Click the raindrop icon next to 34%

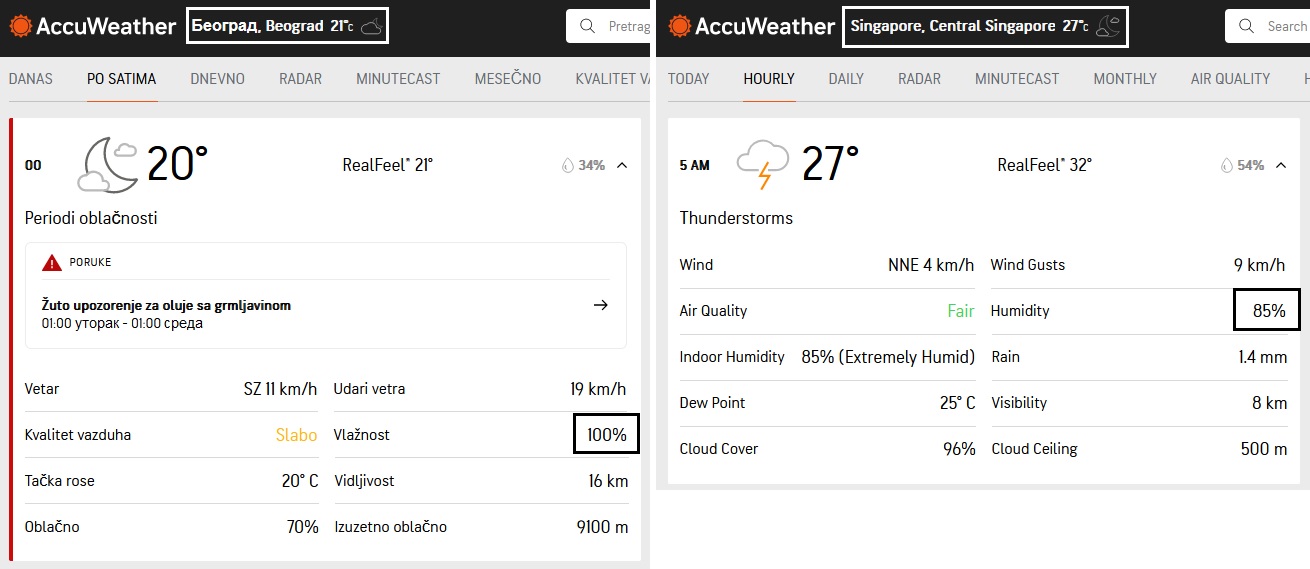pos(568,165)
